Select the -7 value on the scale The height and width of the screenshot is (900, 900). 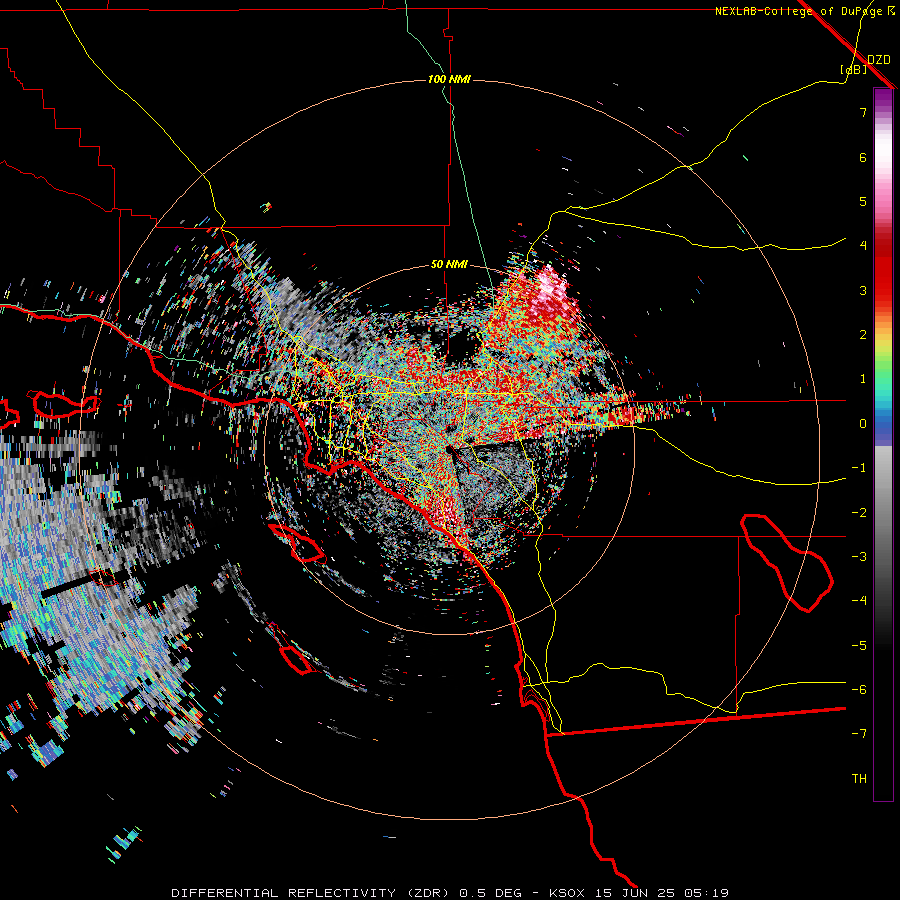click(859, 734)
